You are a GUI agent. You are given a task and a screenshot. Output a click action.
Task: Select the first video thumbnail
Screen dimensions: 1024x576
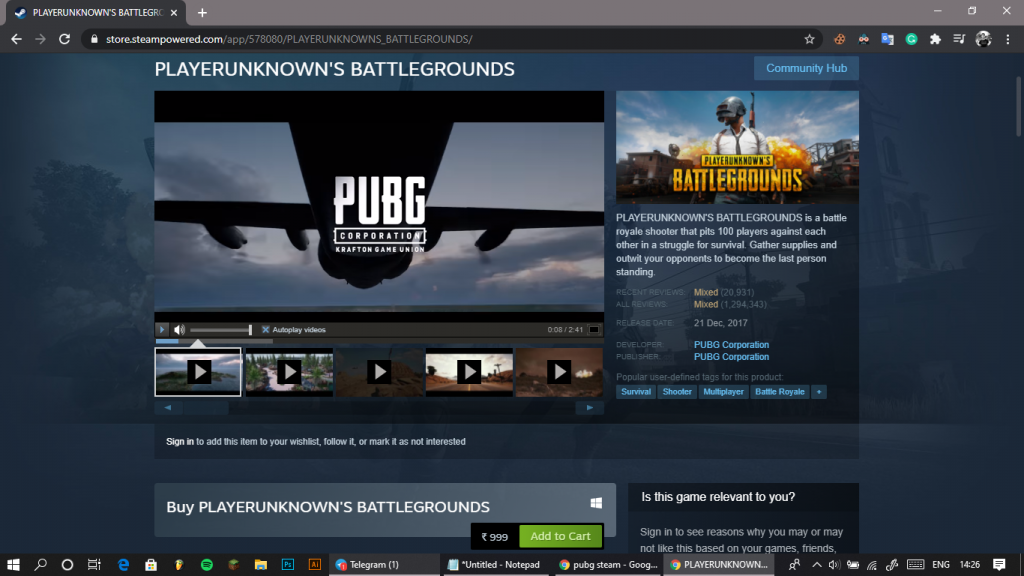coord(198,372)
